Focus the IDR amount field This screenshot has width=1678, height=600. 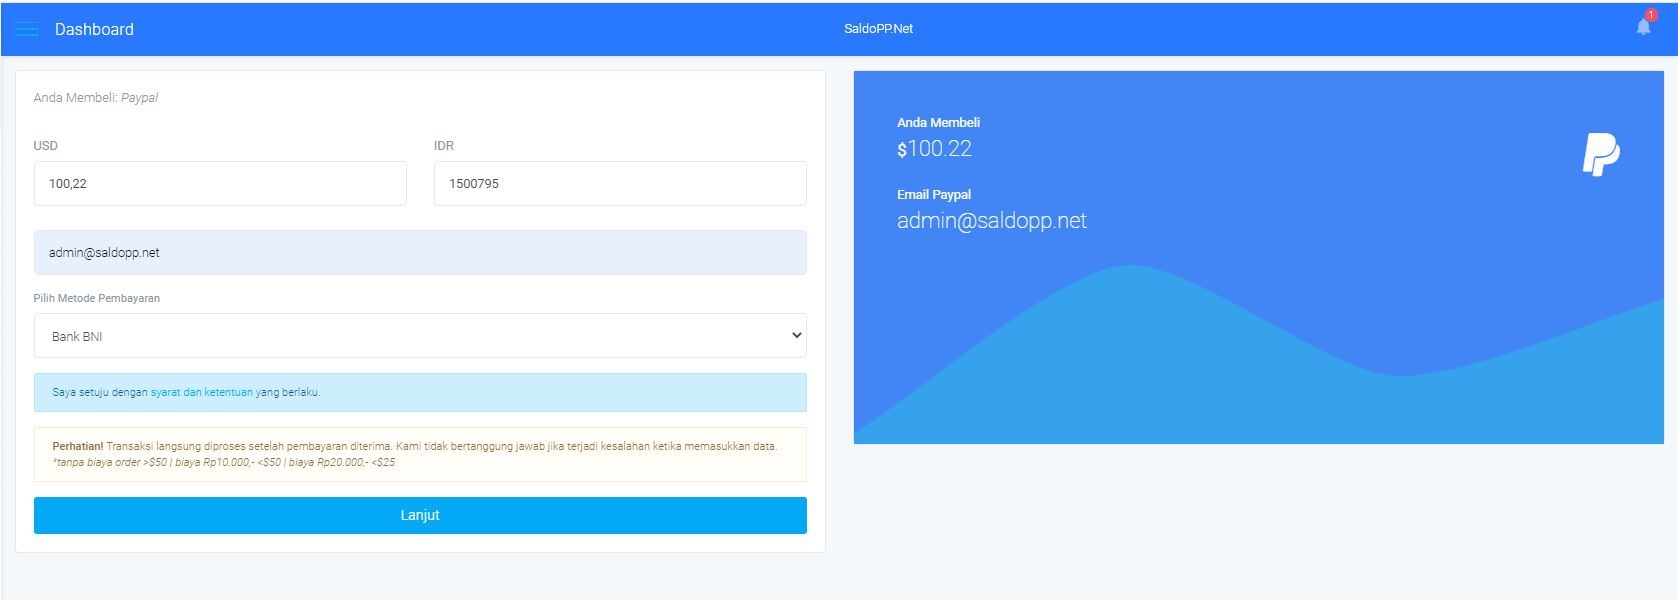(x=620, y=184)
